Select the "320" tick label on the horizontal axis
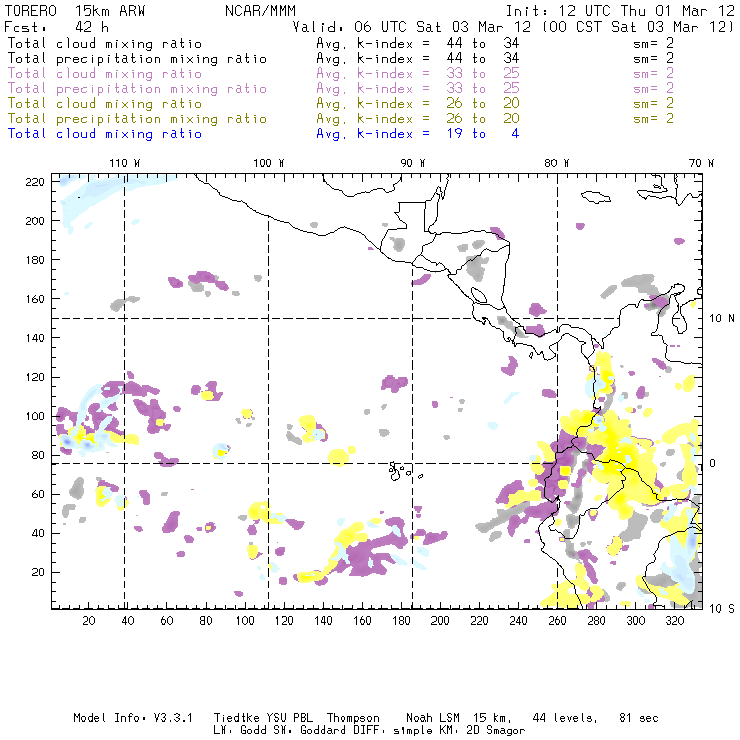This screenshot has width=740, height=740. point(674,621)
